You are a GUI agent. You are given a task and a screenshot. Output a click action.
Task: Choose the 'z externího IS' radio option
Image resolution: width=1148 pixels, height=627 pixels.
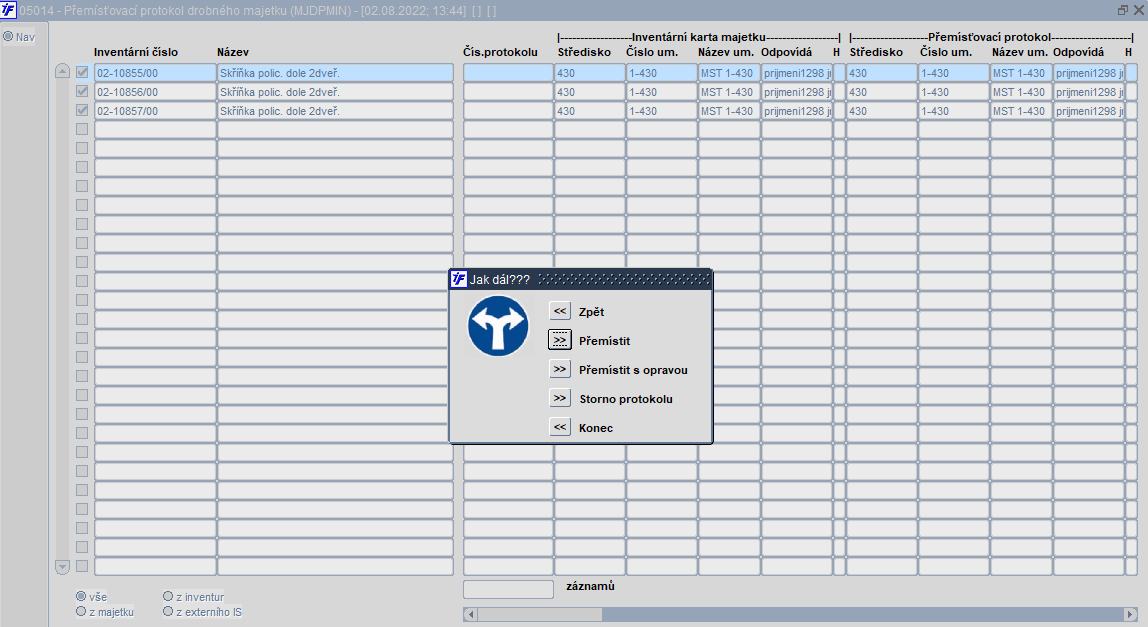point(168,612)
